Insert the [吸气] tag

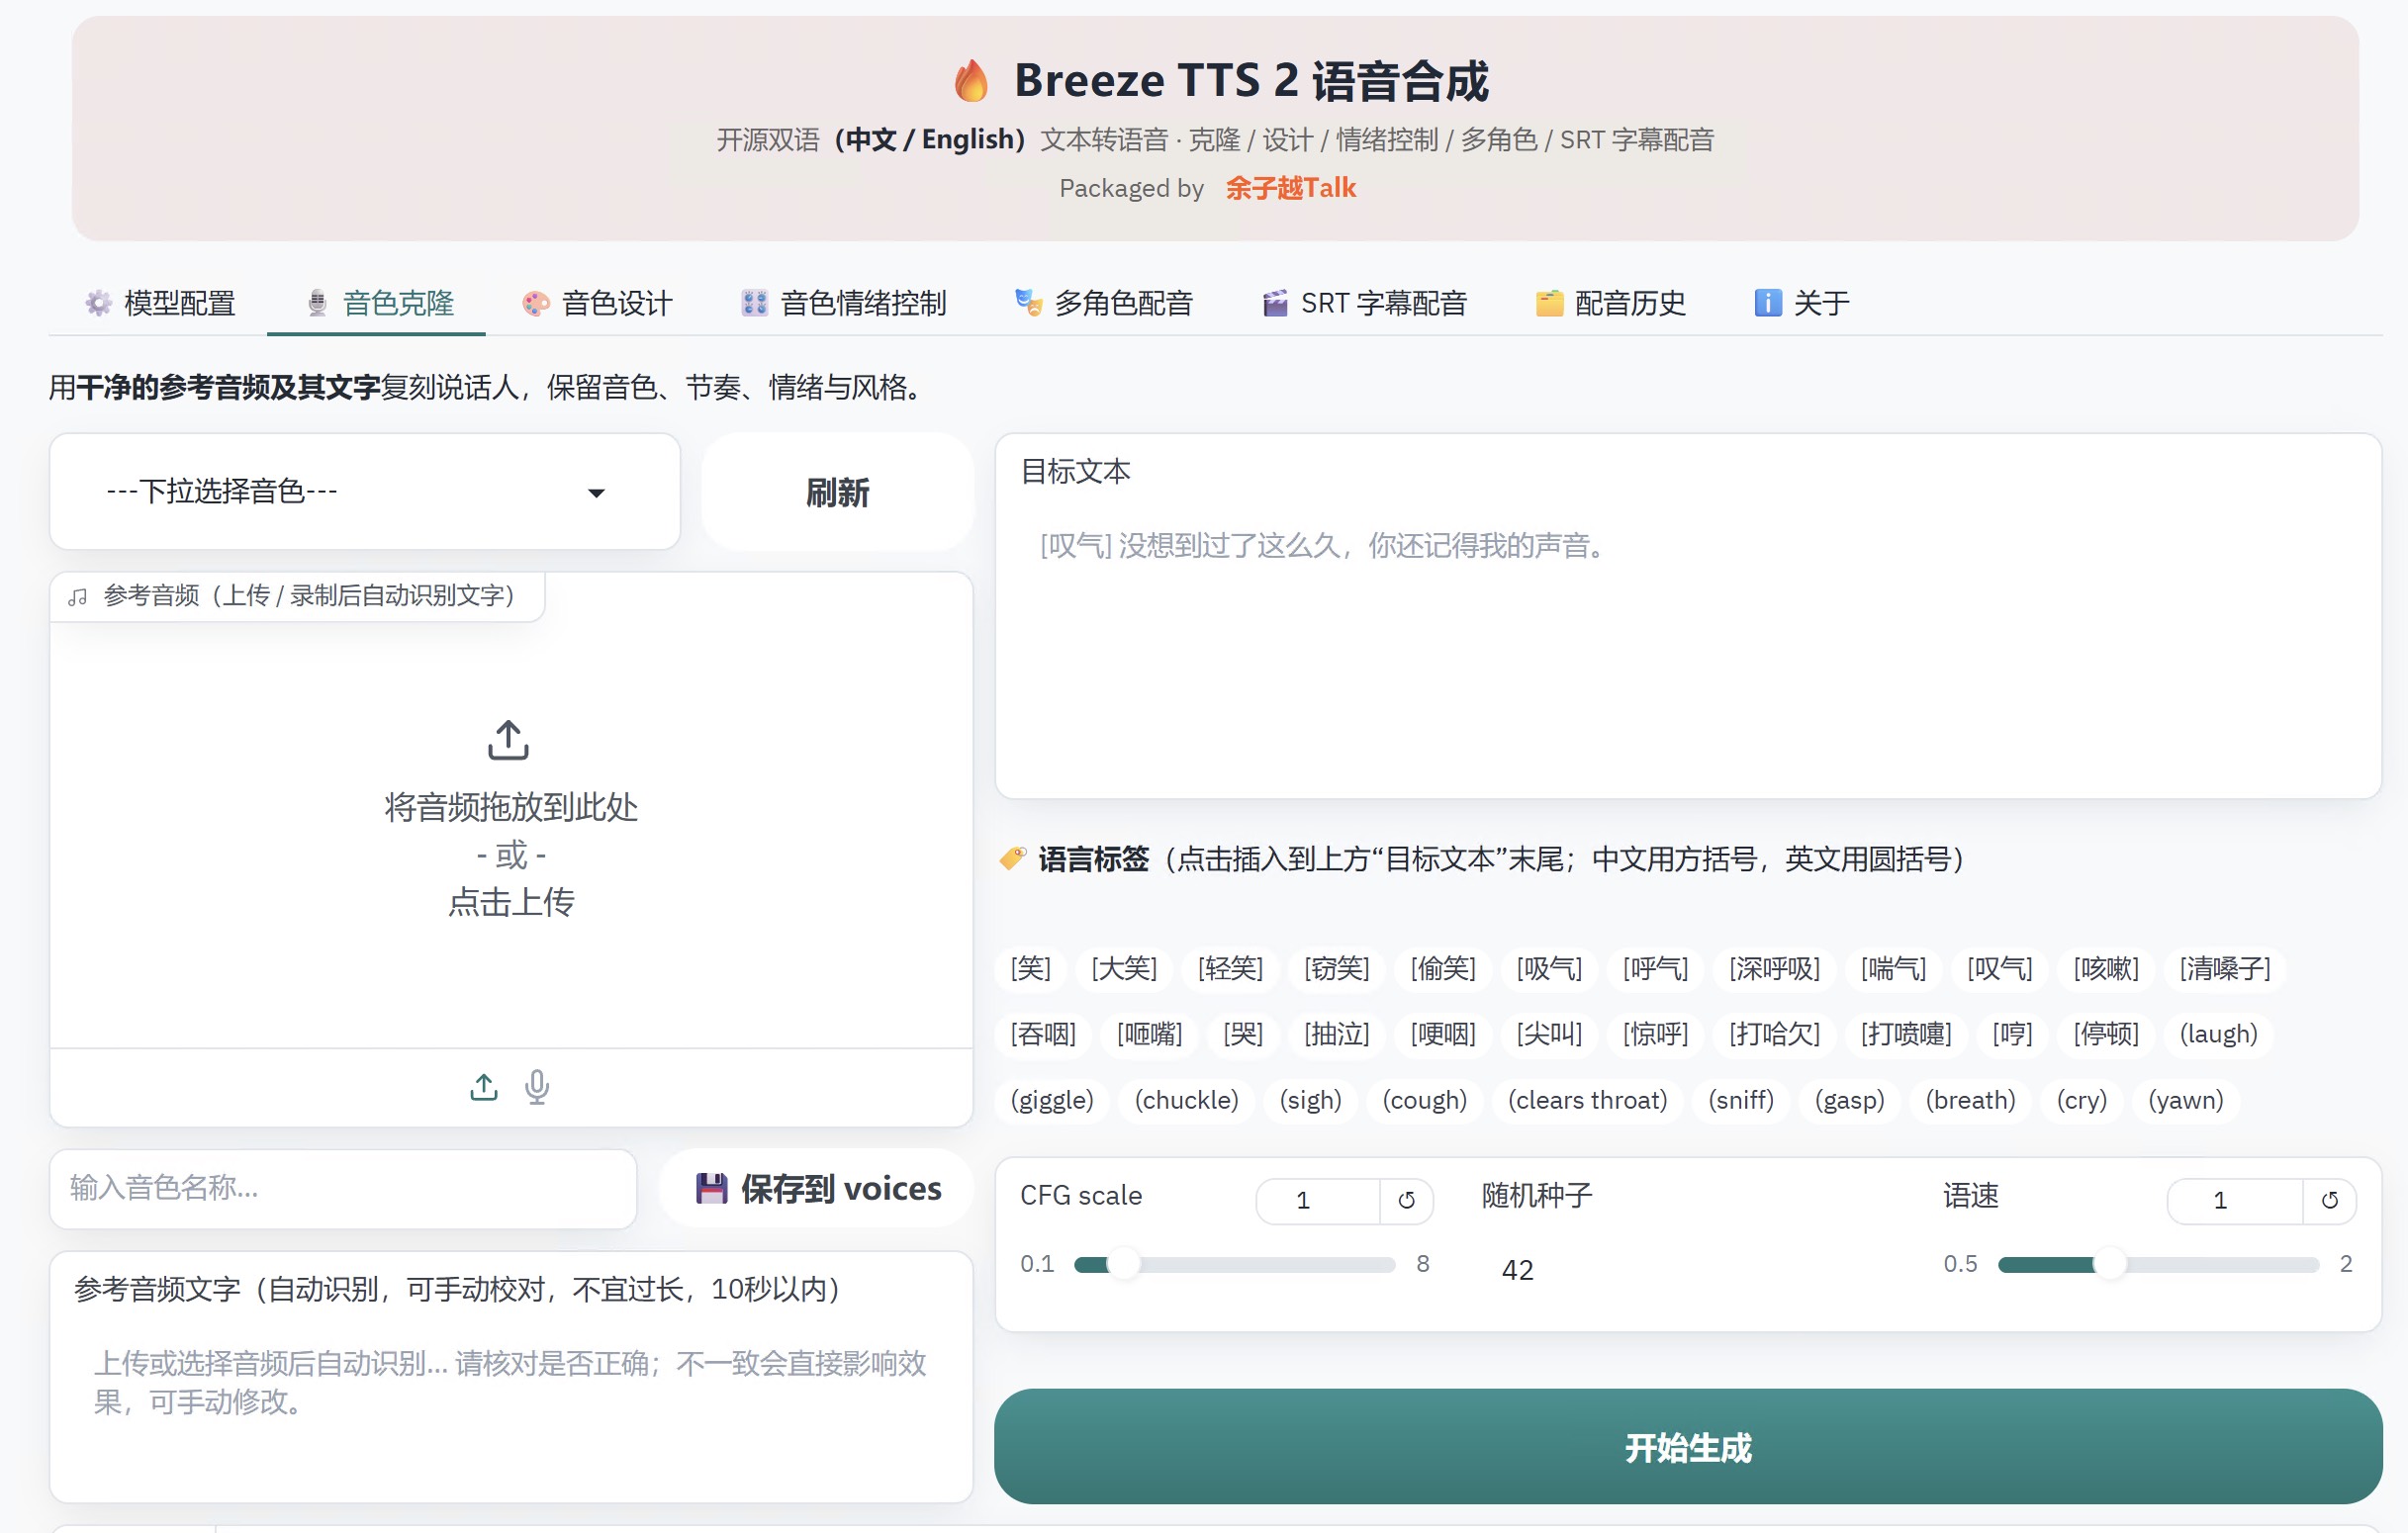click(x=1549, y=968)
